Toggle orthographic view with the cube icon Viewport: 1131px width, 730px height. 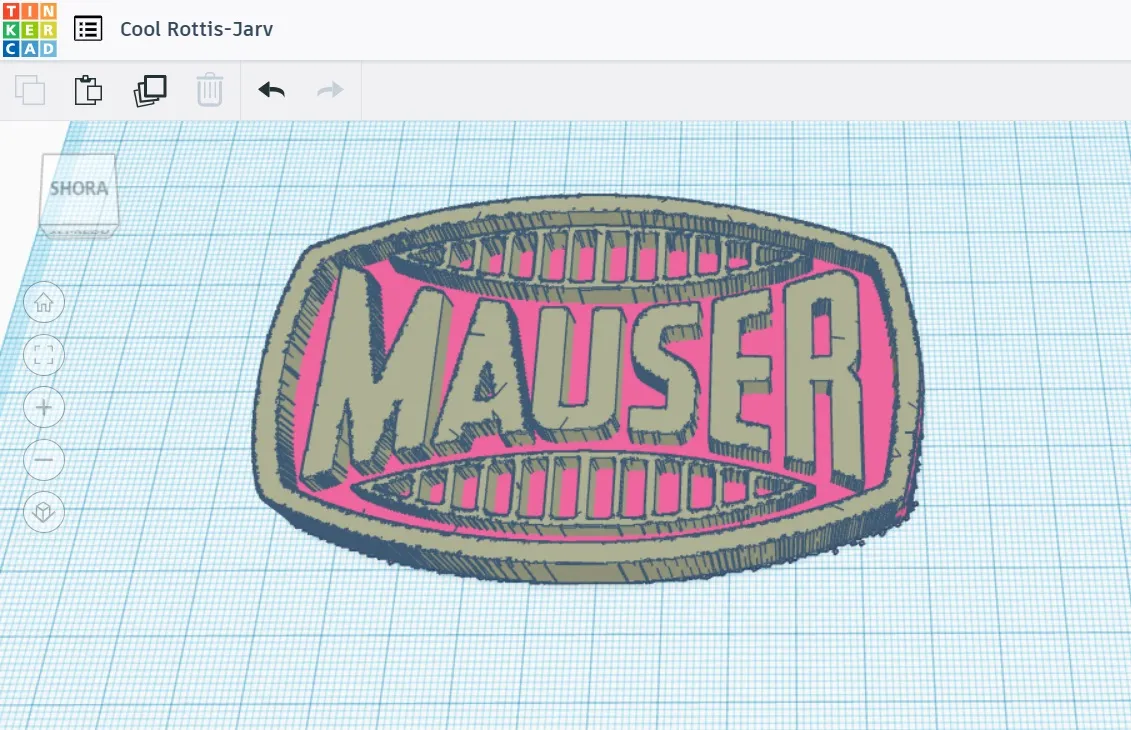(x=43, y=512)
